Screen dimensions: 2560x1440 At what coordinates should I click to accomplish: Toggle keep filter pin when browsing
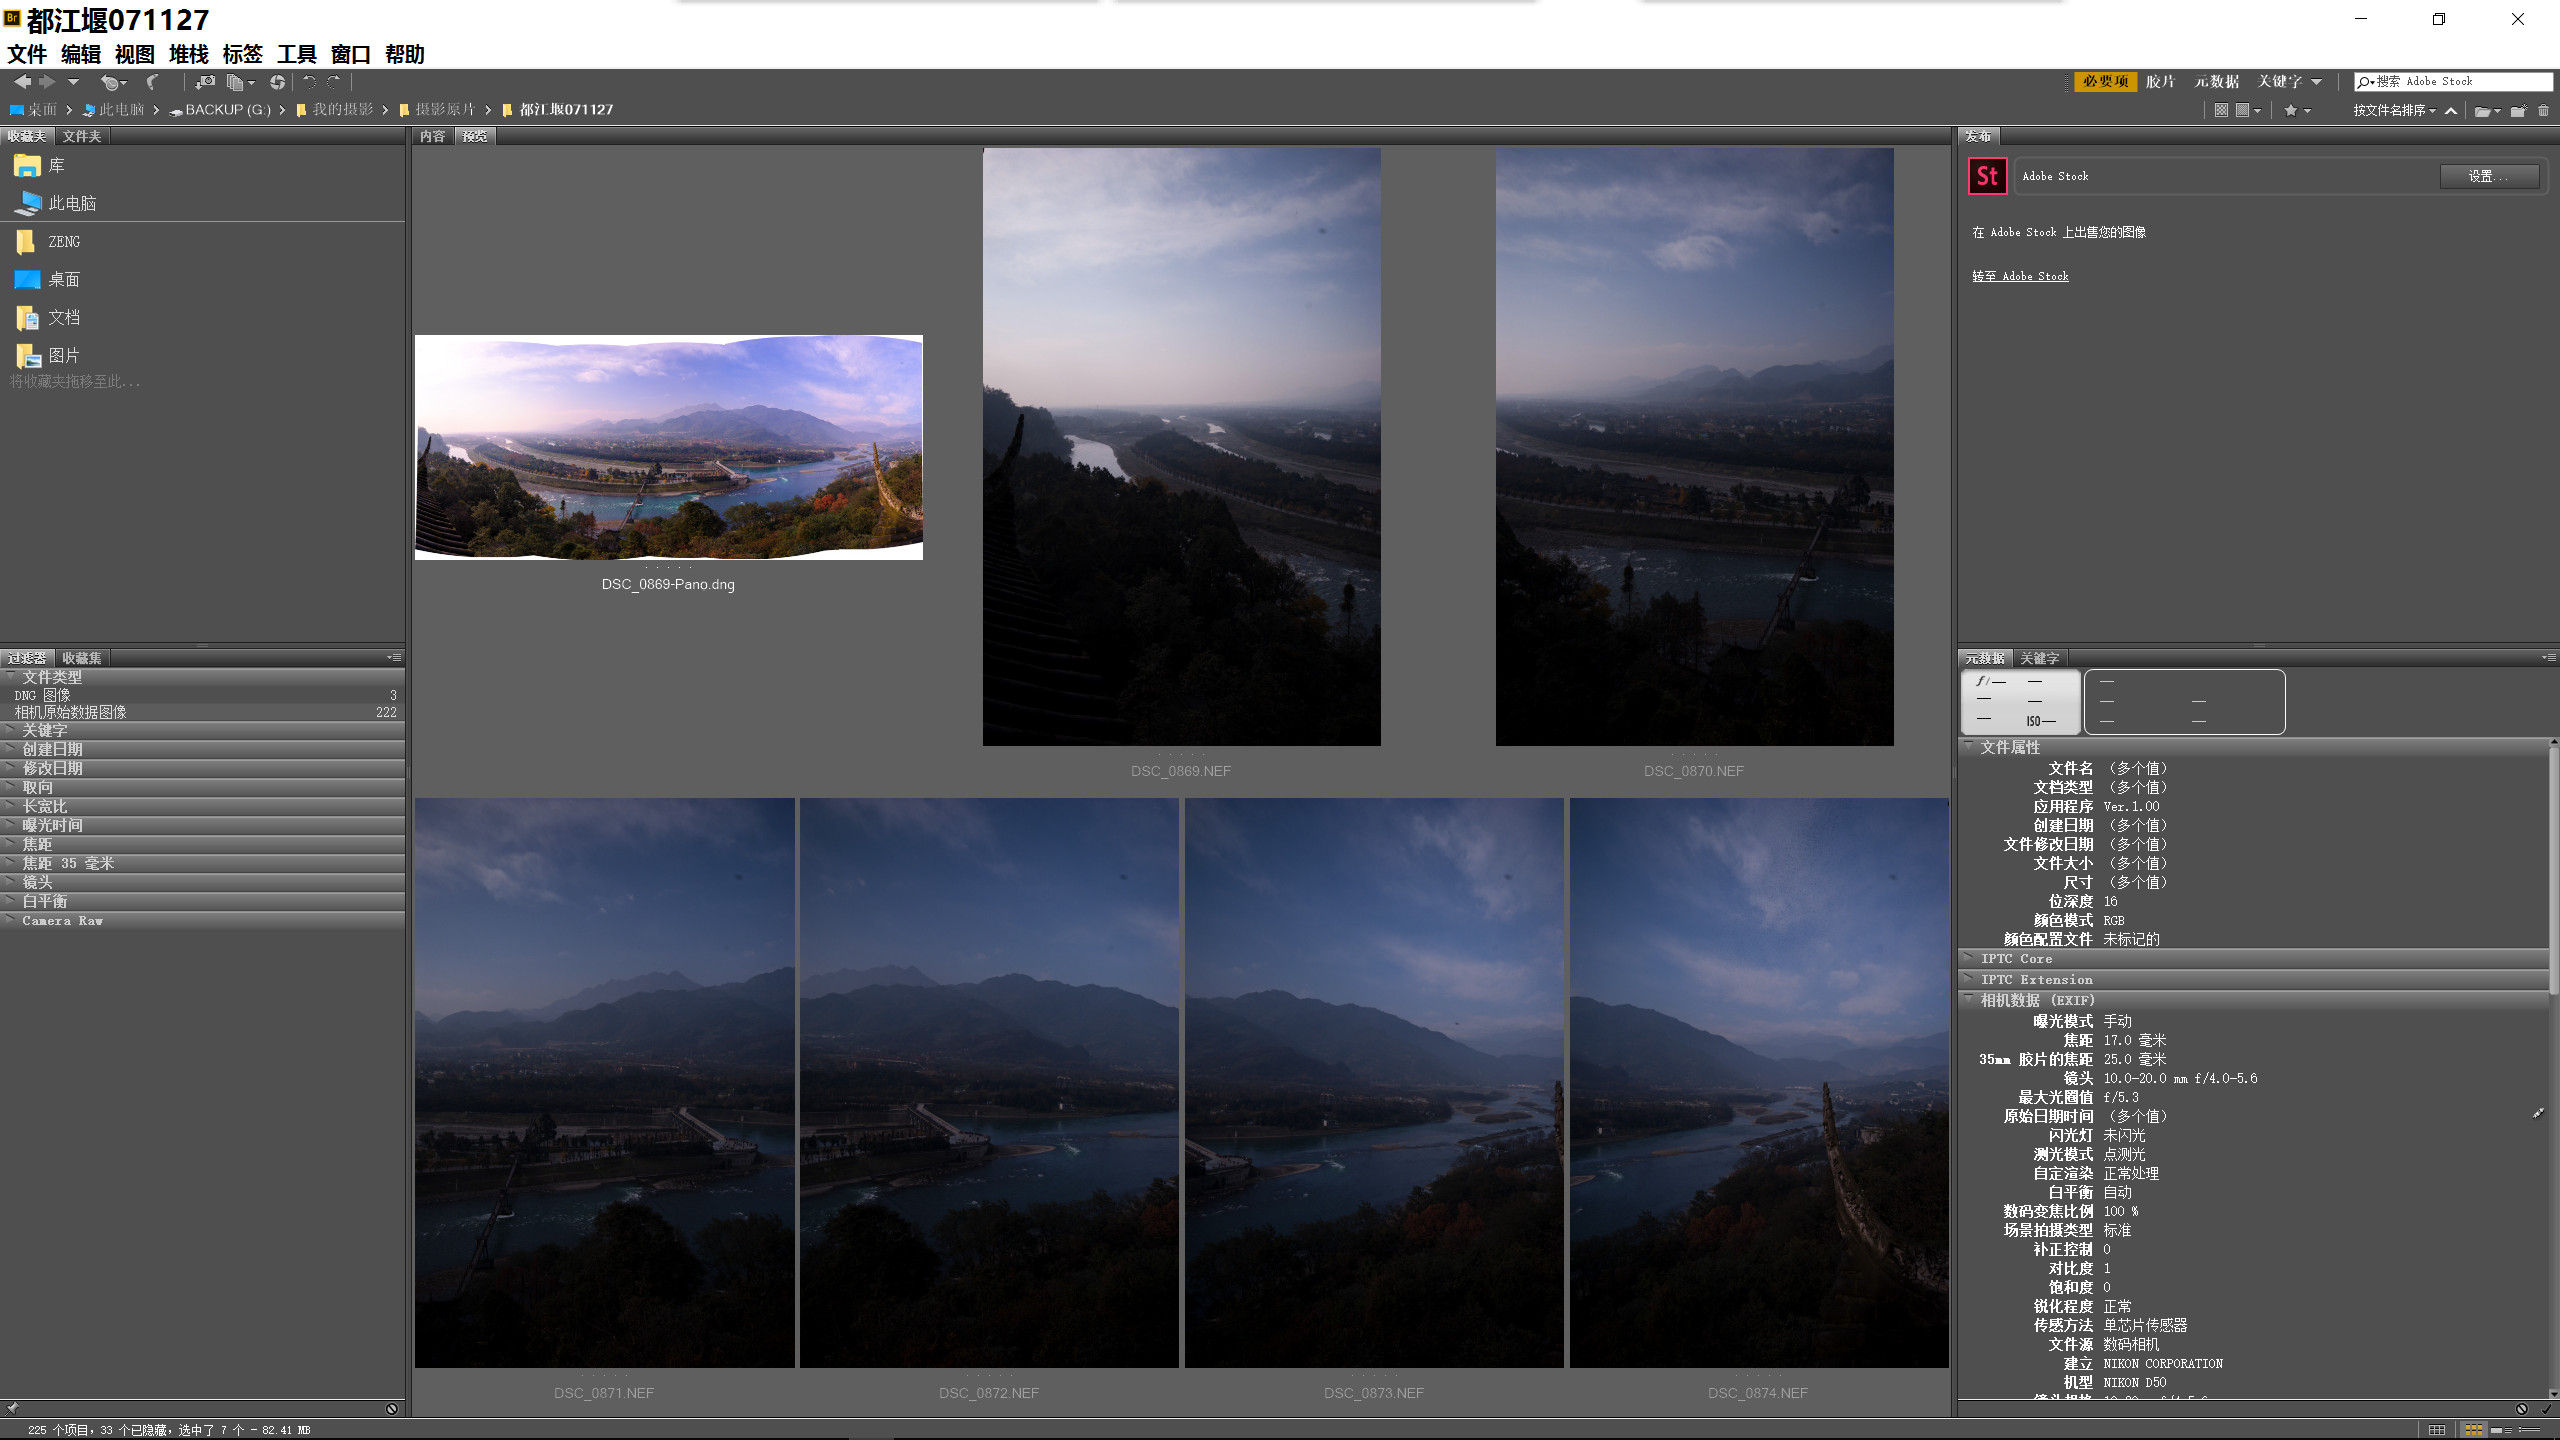coord(12,1409)
